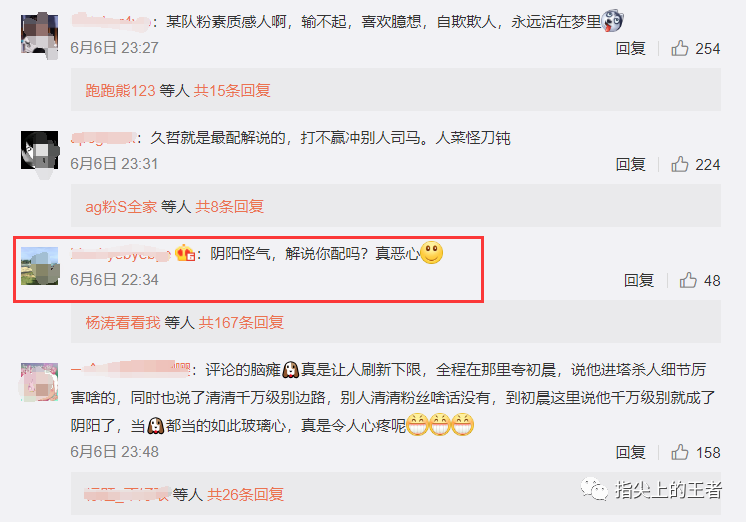Image resolution: width=746 pixels, height=522 pixels.
Task: Expand the 共15条回复 replies
Action: 232,90
